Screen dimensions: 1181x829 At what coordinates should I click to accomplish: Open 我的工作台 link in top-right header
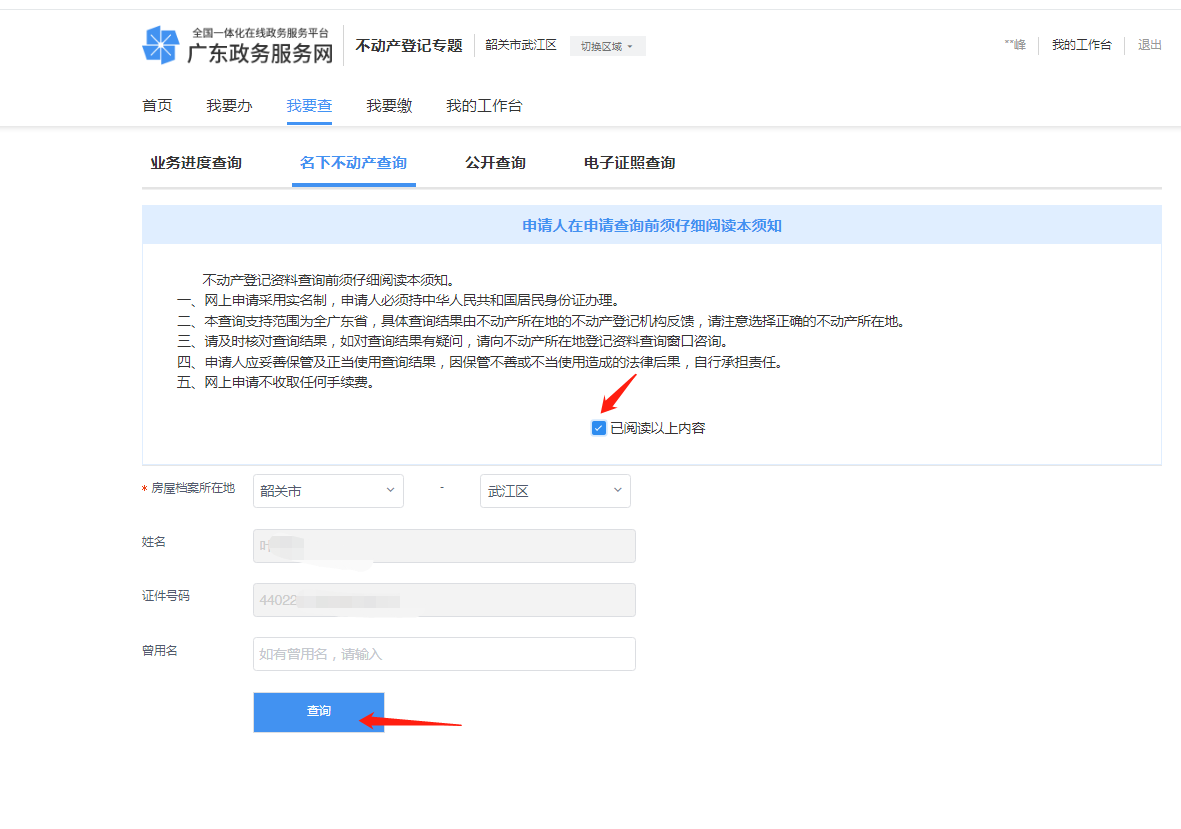pyautogui.click(x=1081, y=45)
